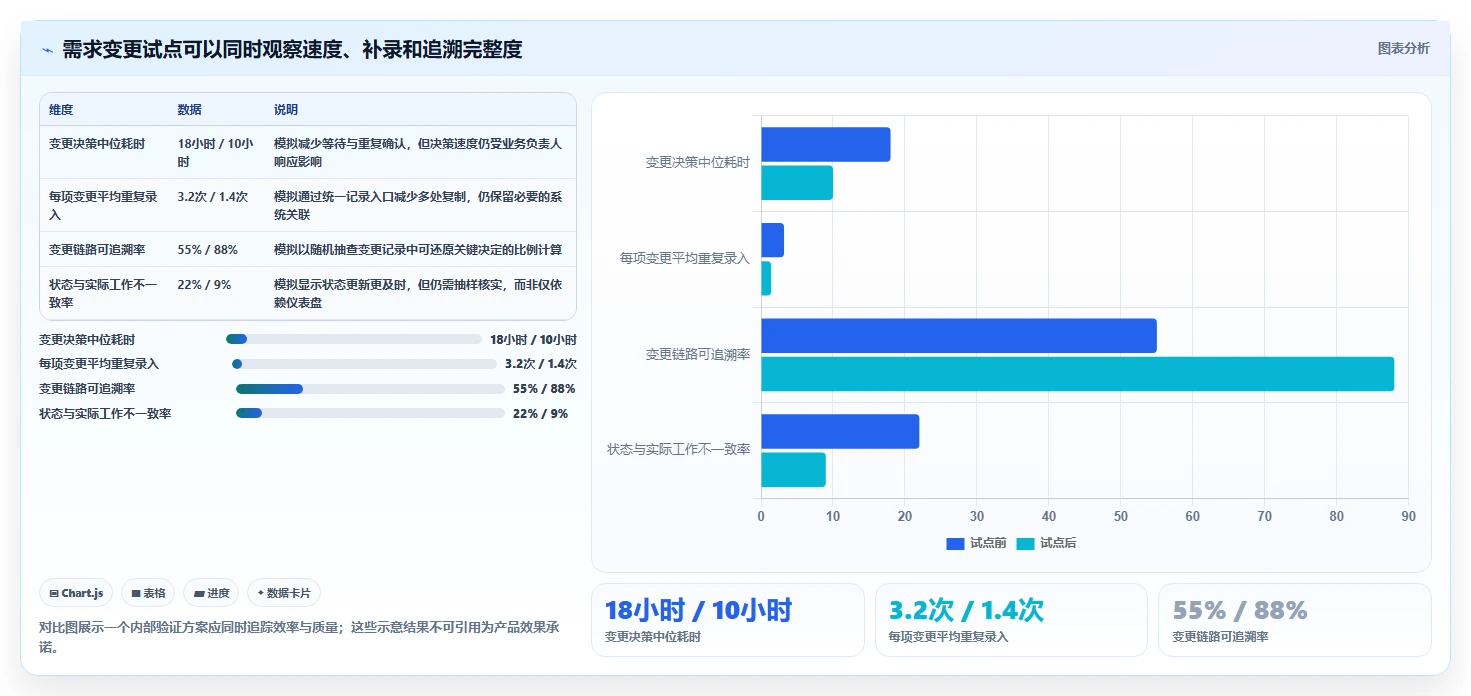This screenshot has height=696, width=1471.
Task: Click the lightning icon beside the header title
Action: [48, 50]
